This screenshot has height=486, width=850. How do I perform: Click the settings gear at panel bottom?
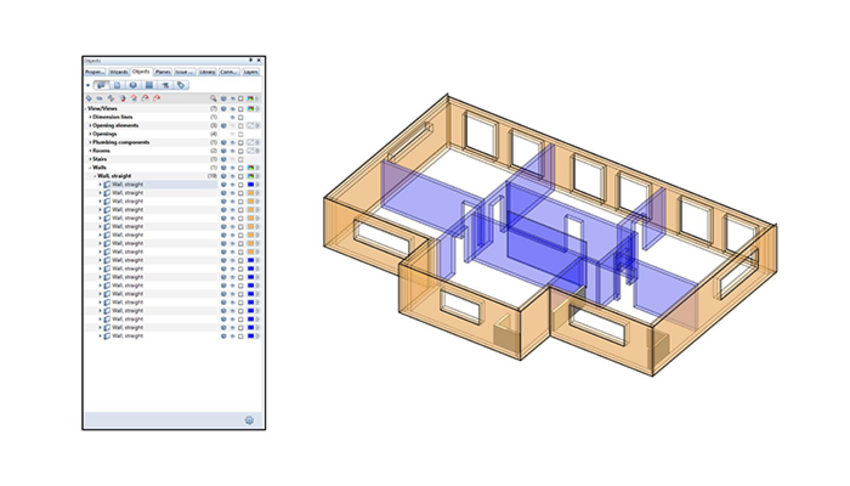[x=249, y=420]
